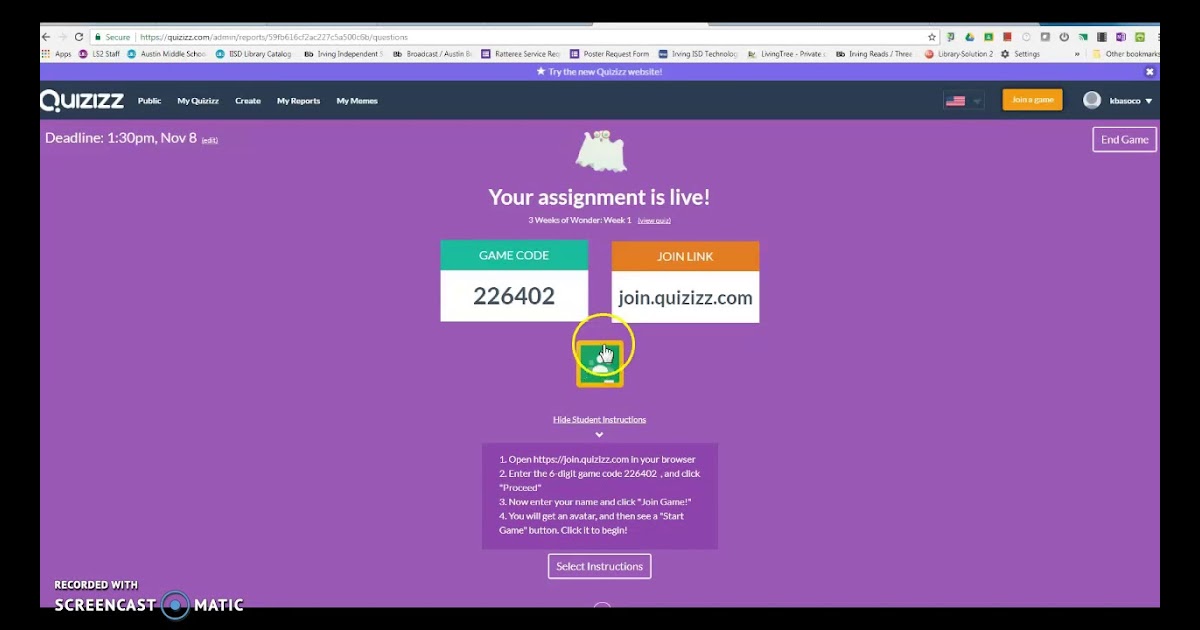Open the Irving ISD Technology bookmark
The image size is (1200, 630).
(x=698, y=54)
